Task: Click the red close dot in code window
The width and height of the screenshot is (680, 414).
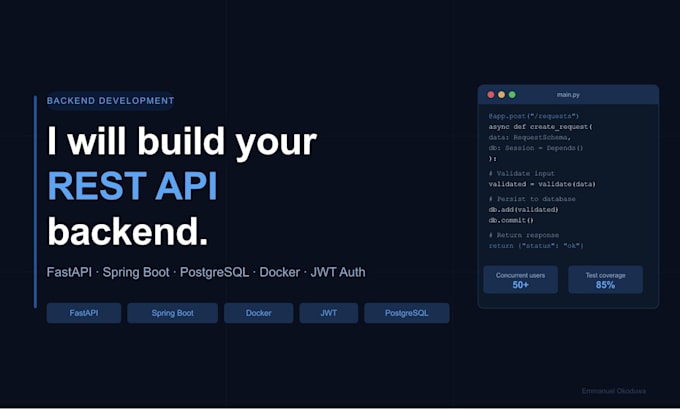Action: coord(491,95)
